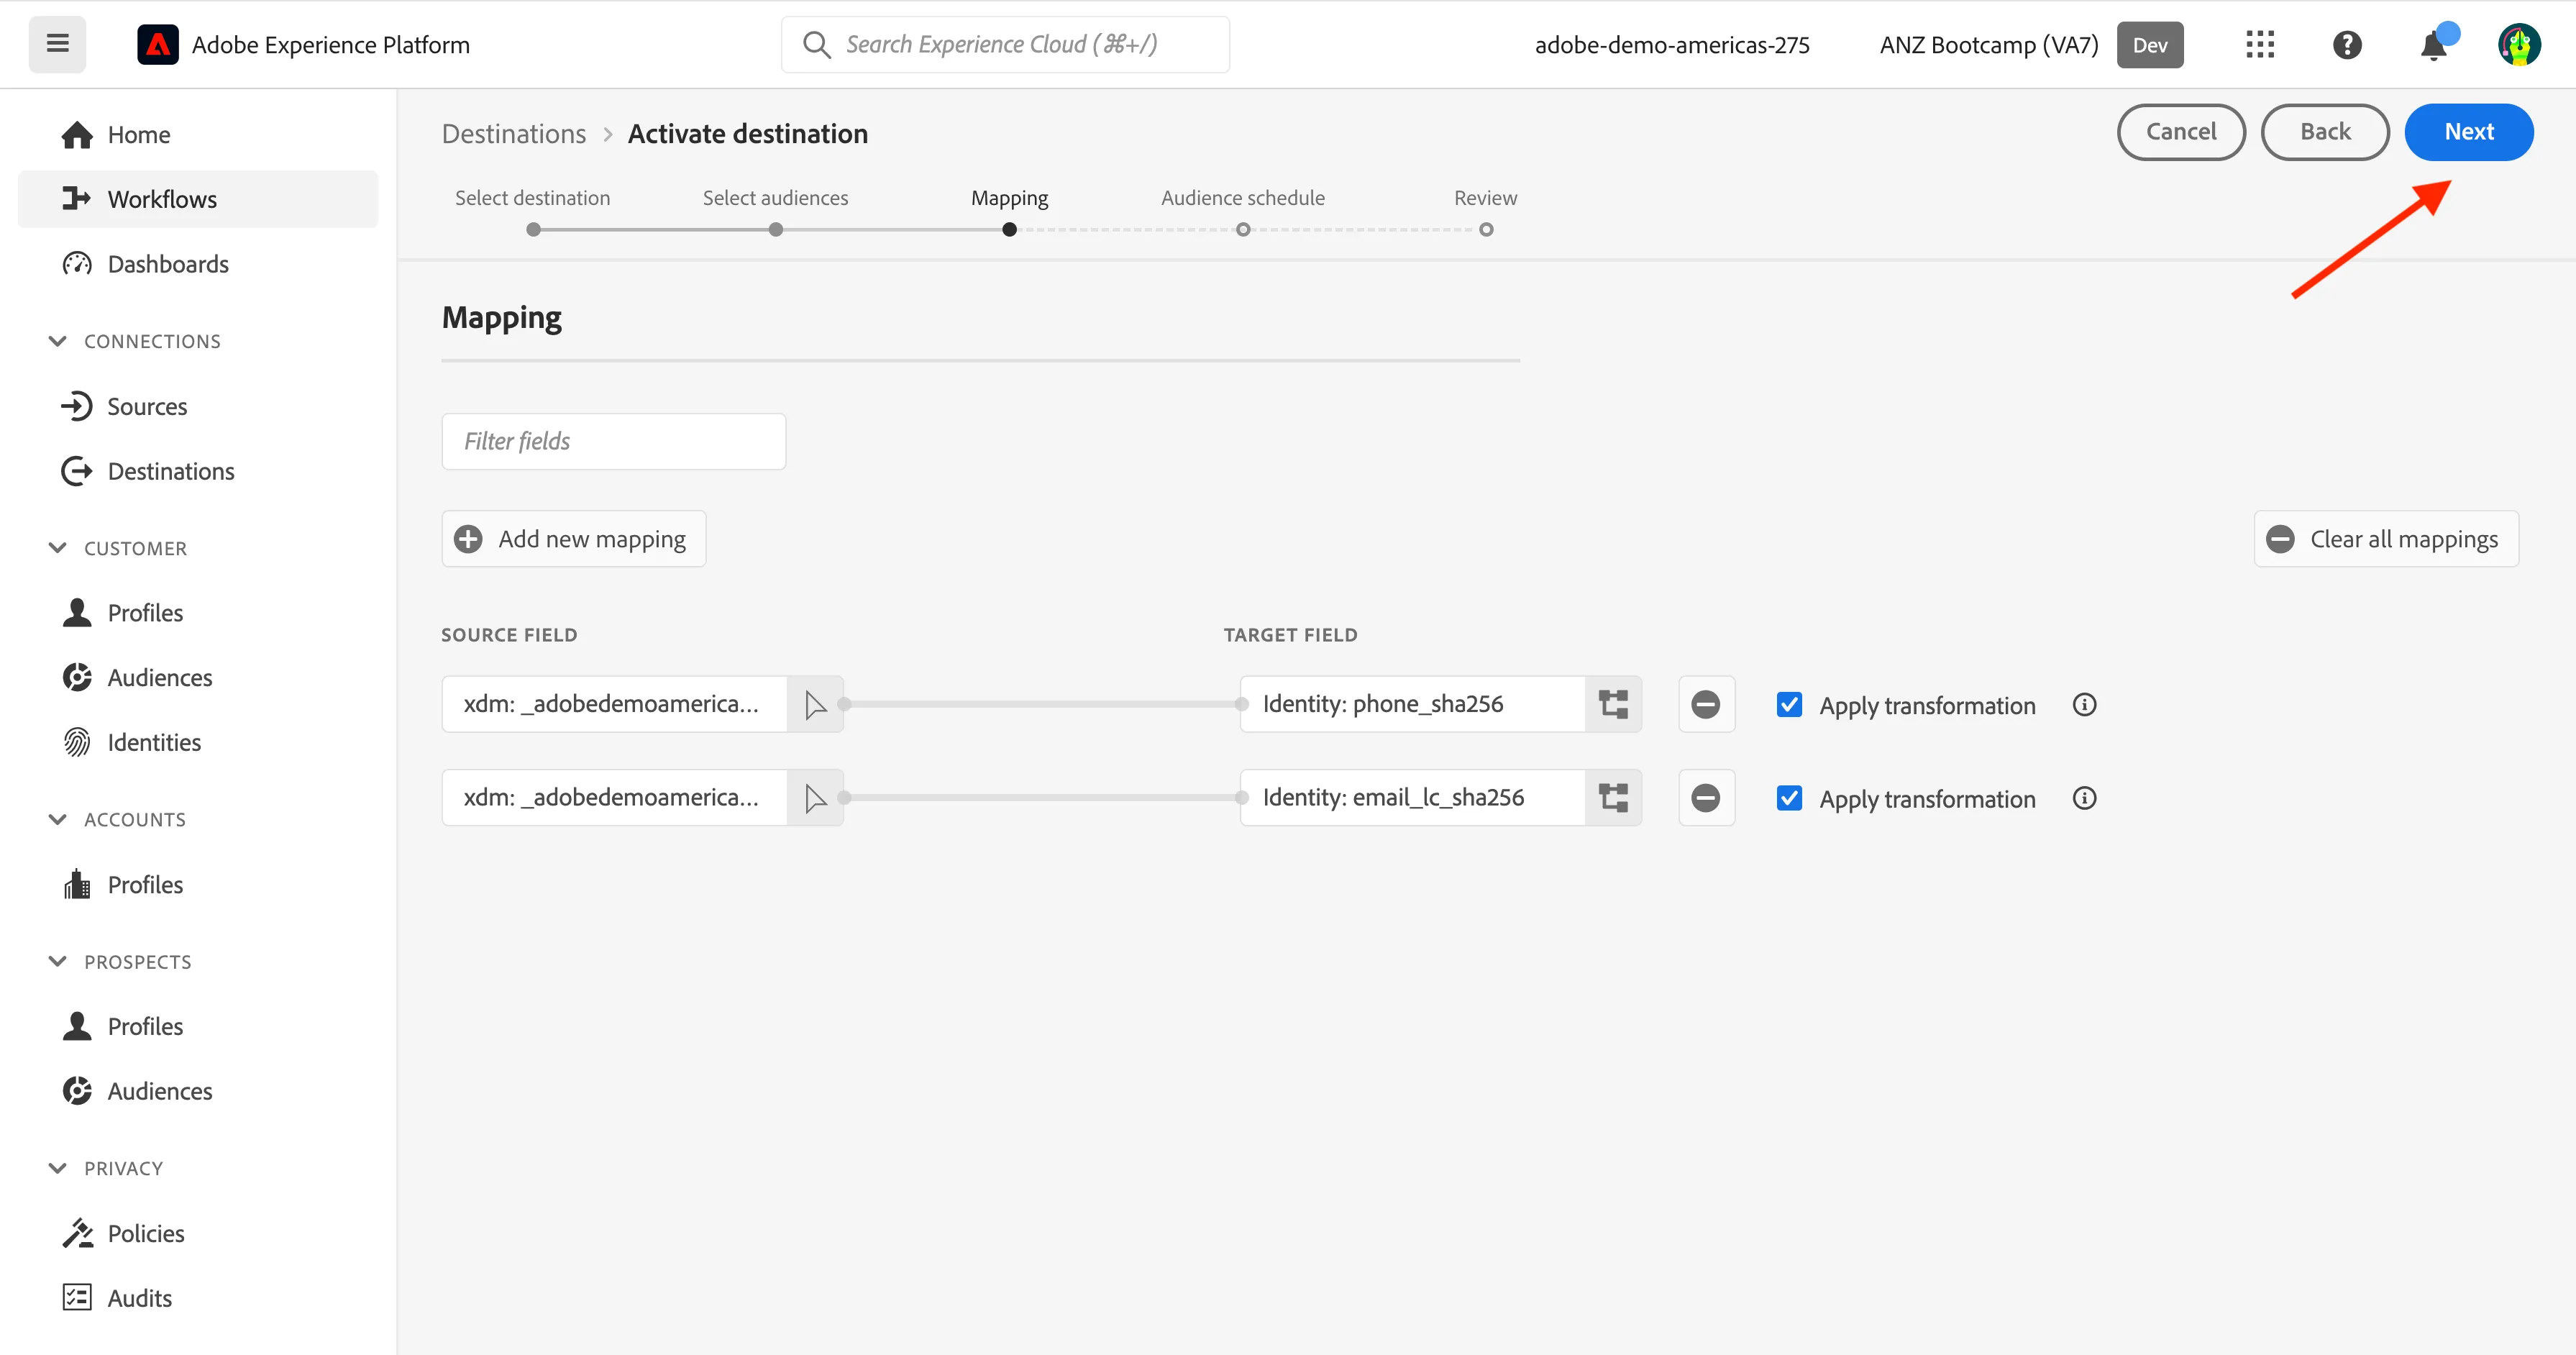Uncheck Apply transformation for email_lc_sha256
This screenshot has height=1355, width=2576.
tap(1789, 798)
